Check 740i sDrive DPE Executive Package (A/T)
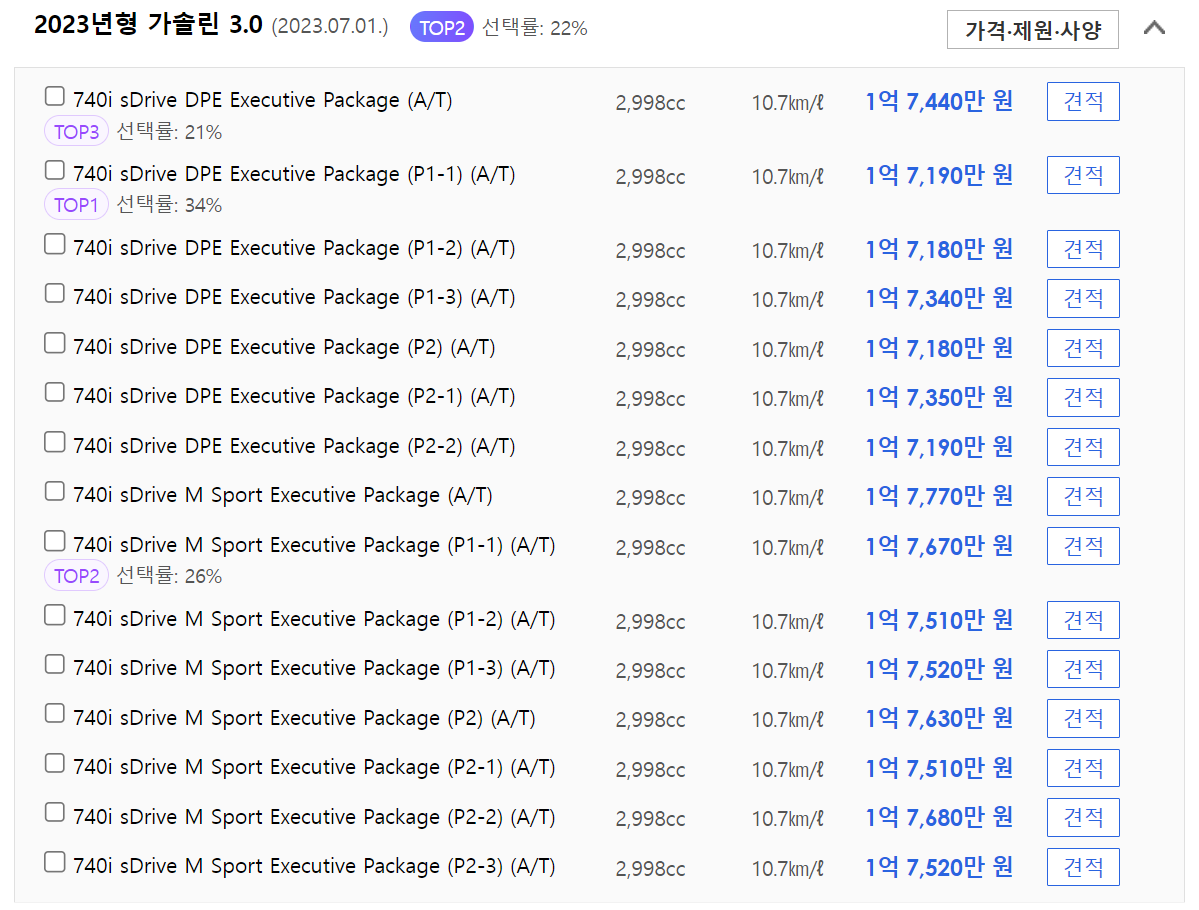1199x910 pixels. (x=54, y=96)
